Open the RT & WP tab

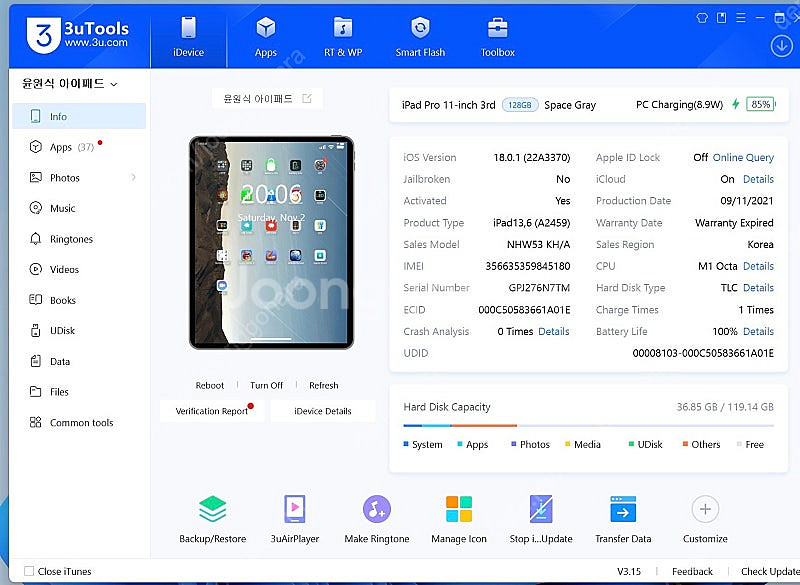[x=343, y=37]
